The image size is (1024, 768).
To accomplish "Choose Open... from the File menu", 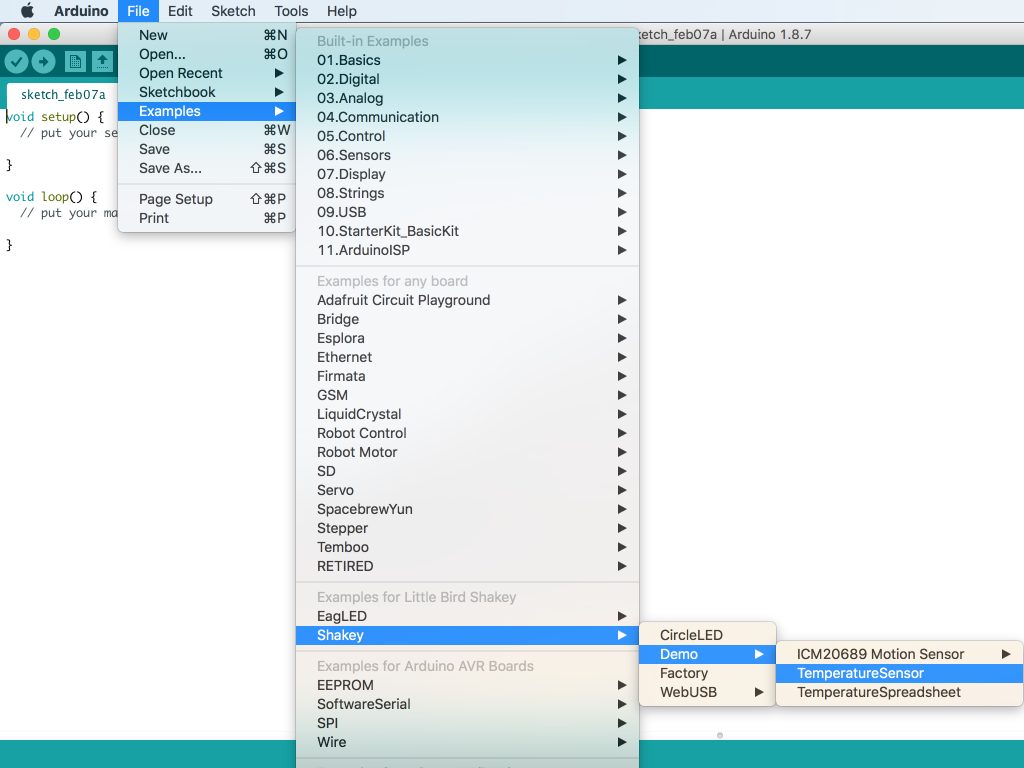I will click(207, 54).
